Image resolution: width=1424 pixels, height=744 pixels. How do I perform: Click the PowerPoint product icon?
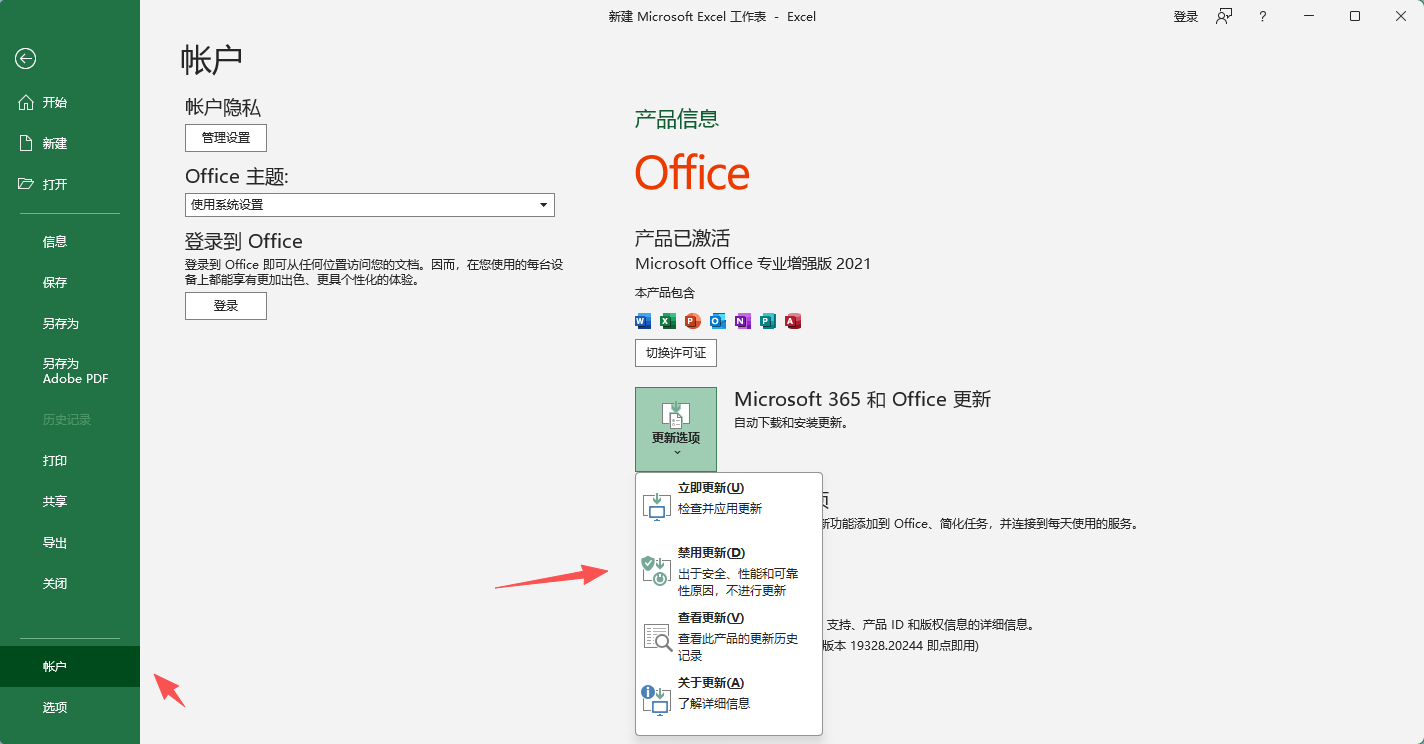coord(691,321)
